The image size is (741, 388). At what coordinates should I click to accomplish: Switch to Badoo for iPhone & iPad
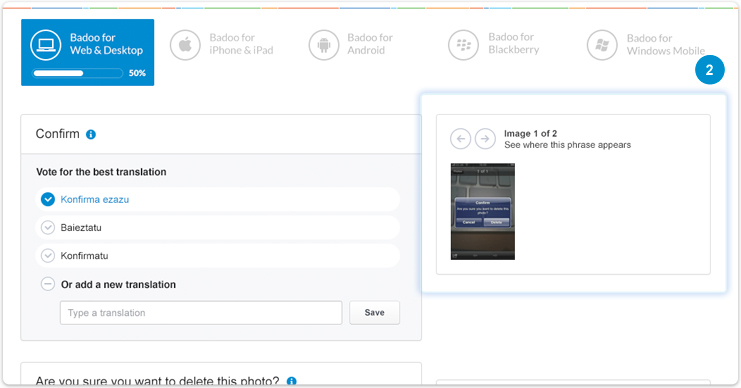pyautogui.click(x=222, y=44)
